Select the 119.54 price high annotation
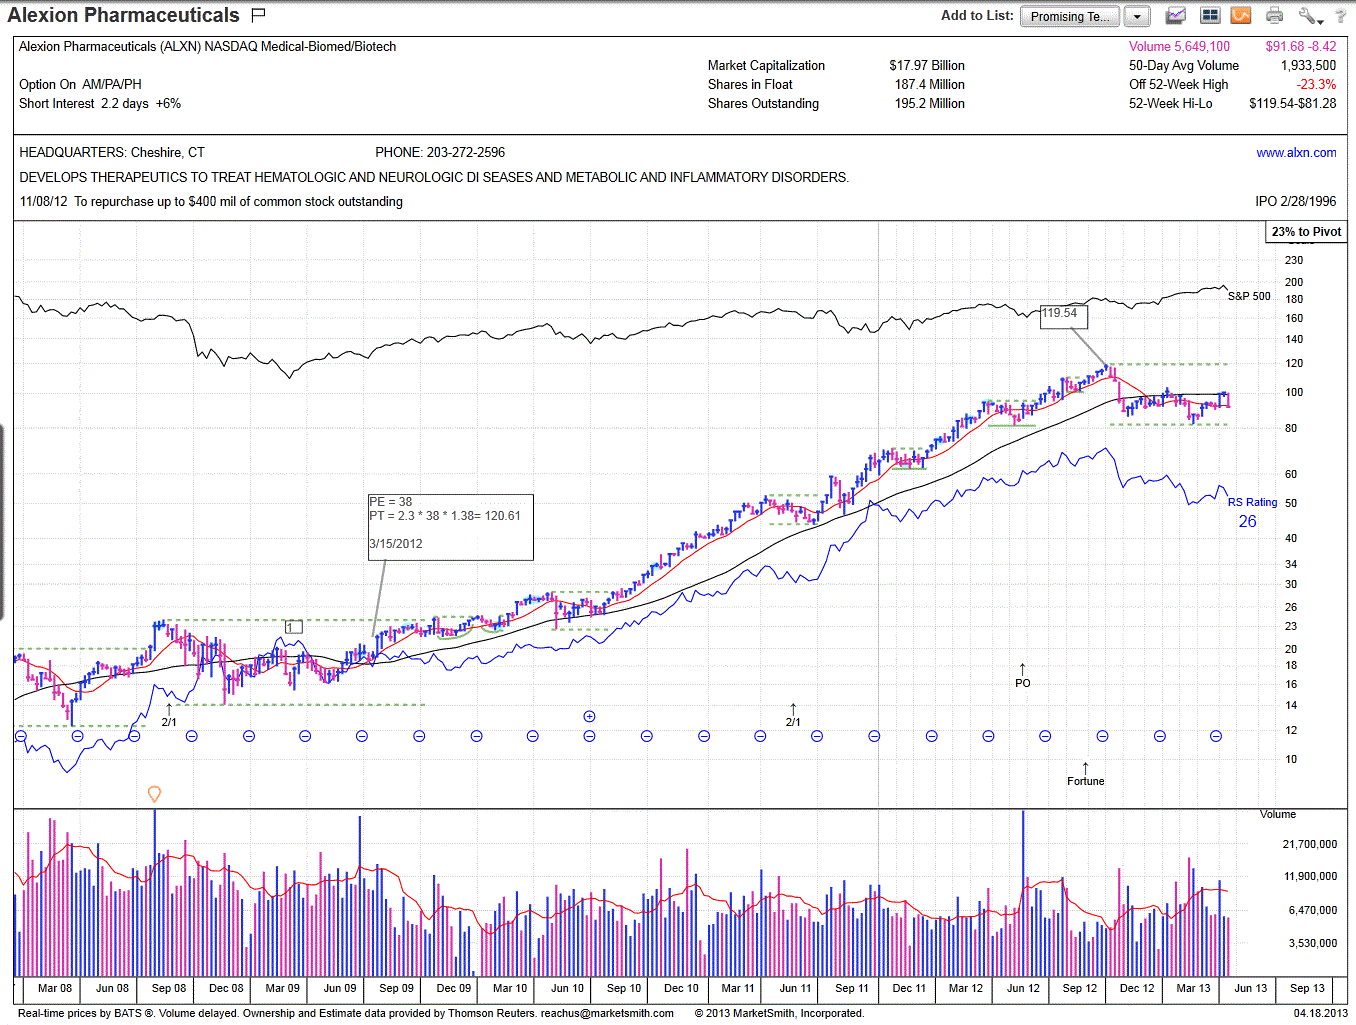 tap(1063, 316)
